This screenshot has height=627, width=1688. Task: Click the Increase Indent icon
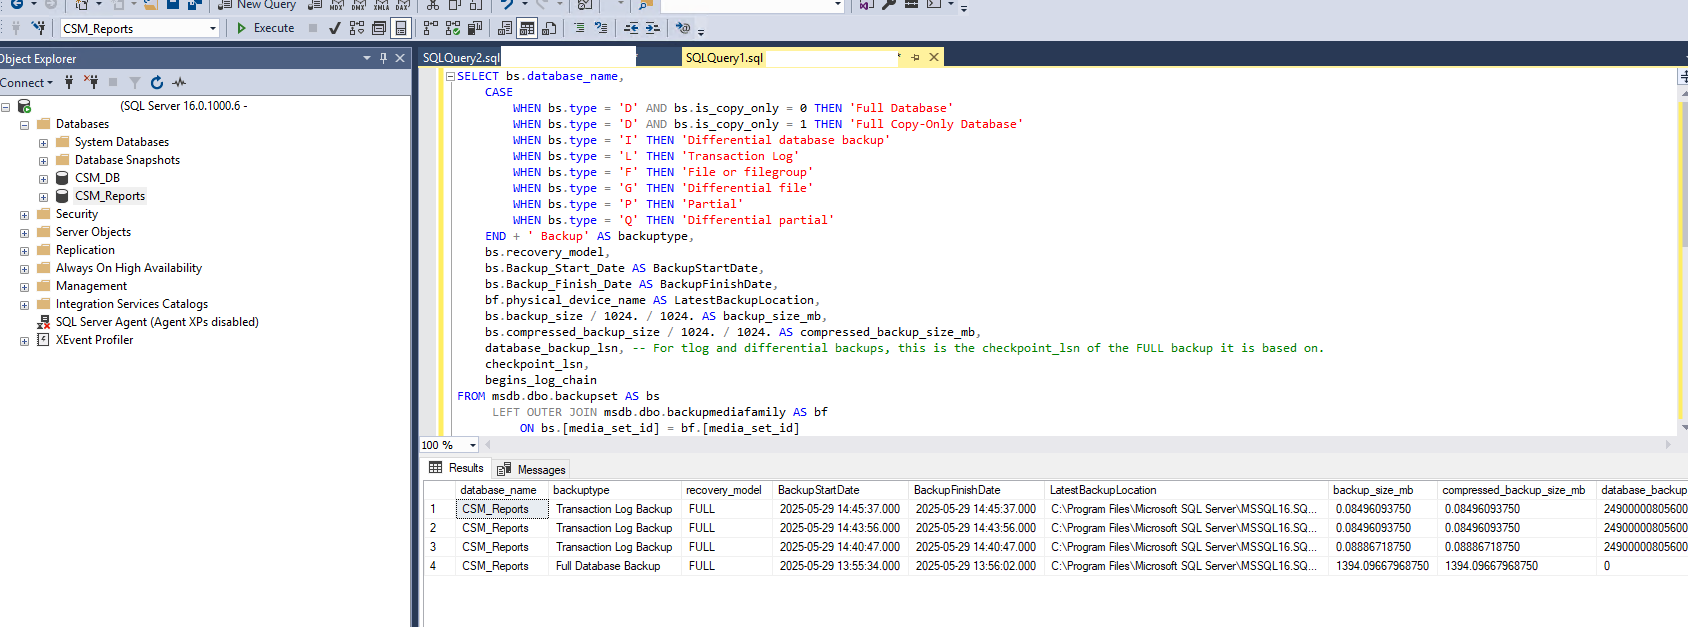point(652,28)
